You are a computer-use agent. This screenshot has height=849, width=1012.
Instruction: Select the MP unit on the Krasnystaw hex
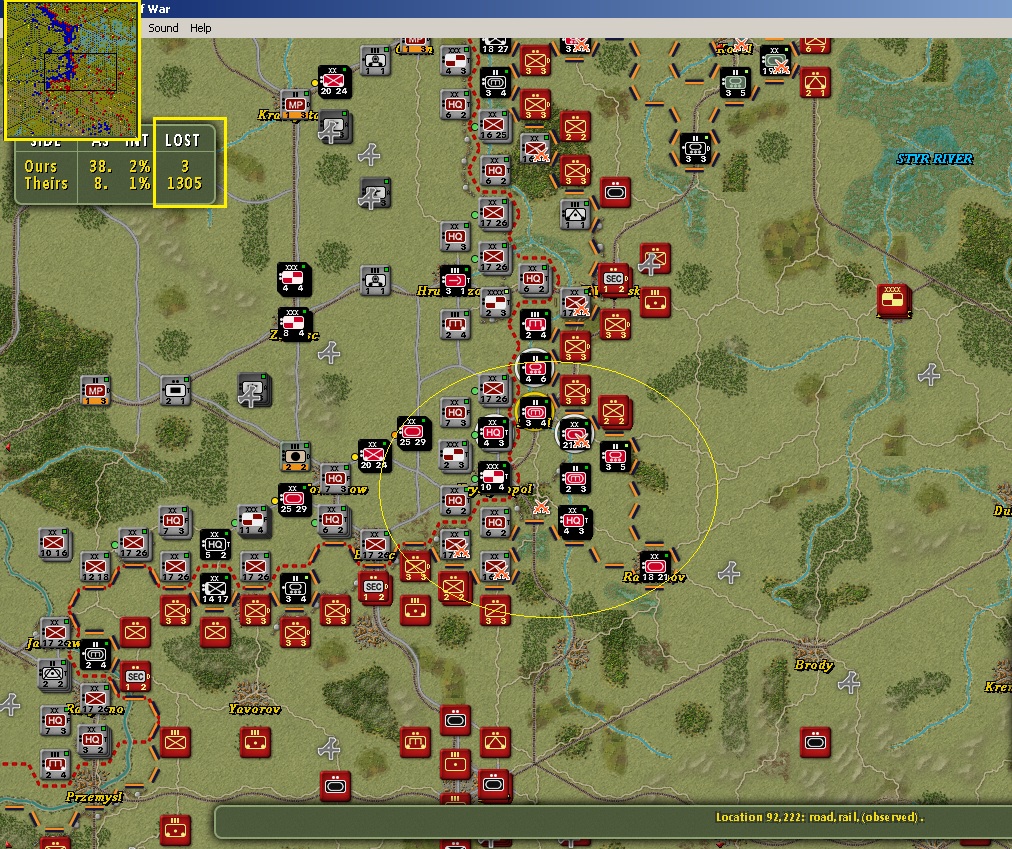pos(295,105)
